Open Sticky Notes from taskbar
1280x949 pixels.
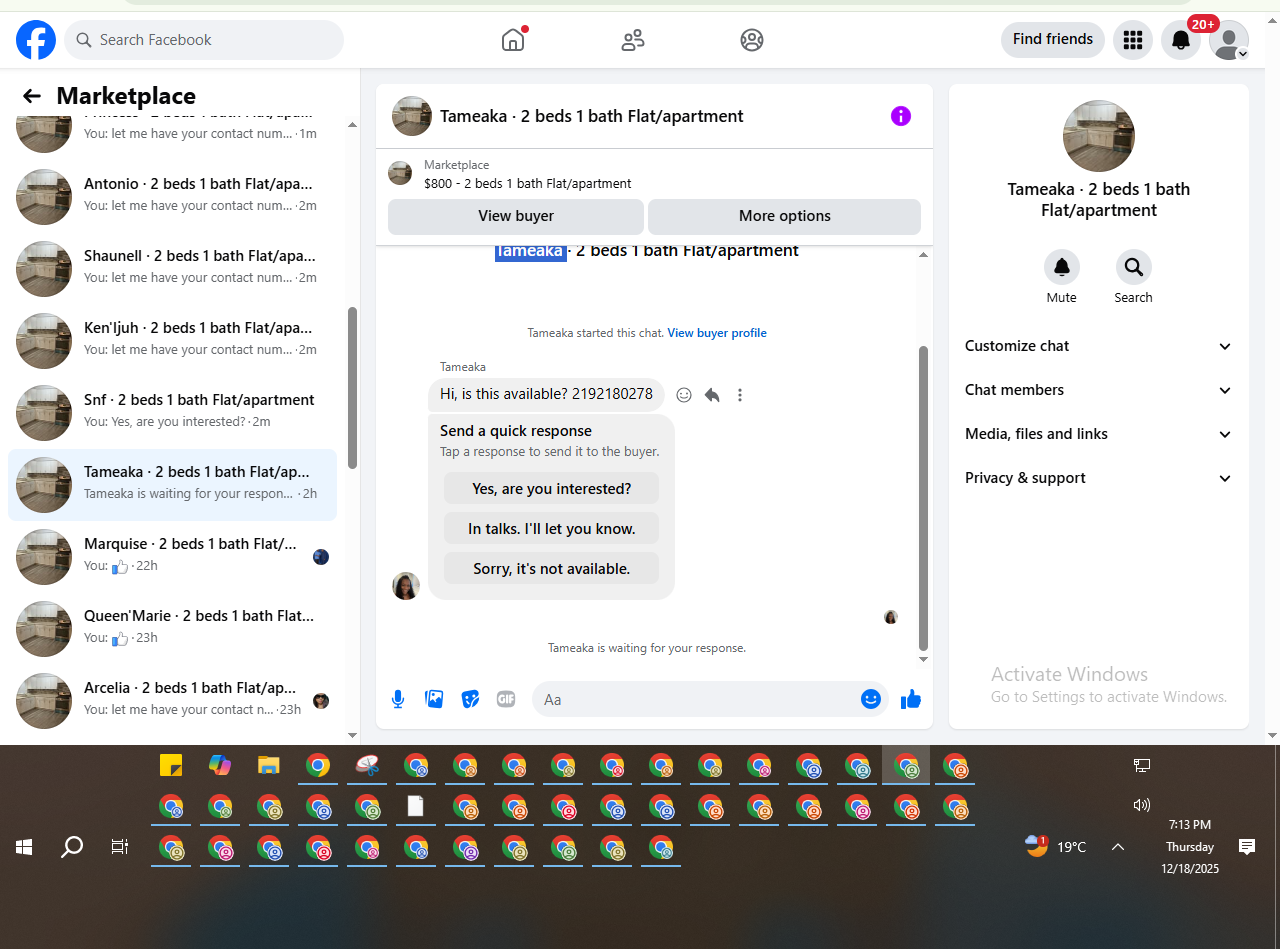point(171,765)
